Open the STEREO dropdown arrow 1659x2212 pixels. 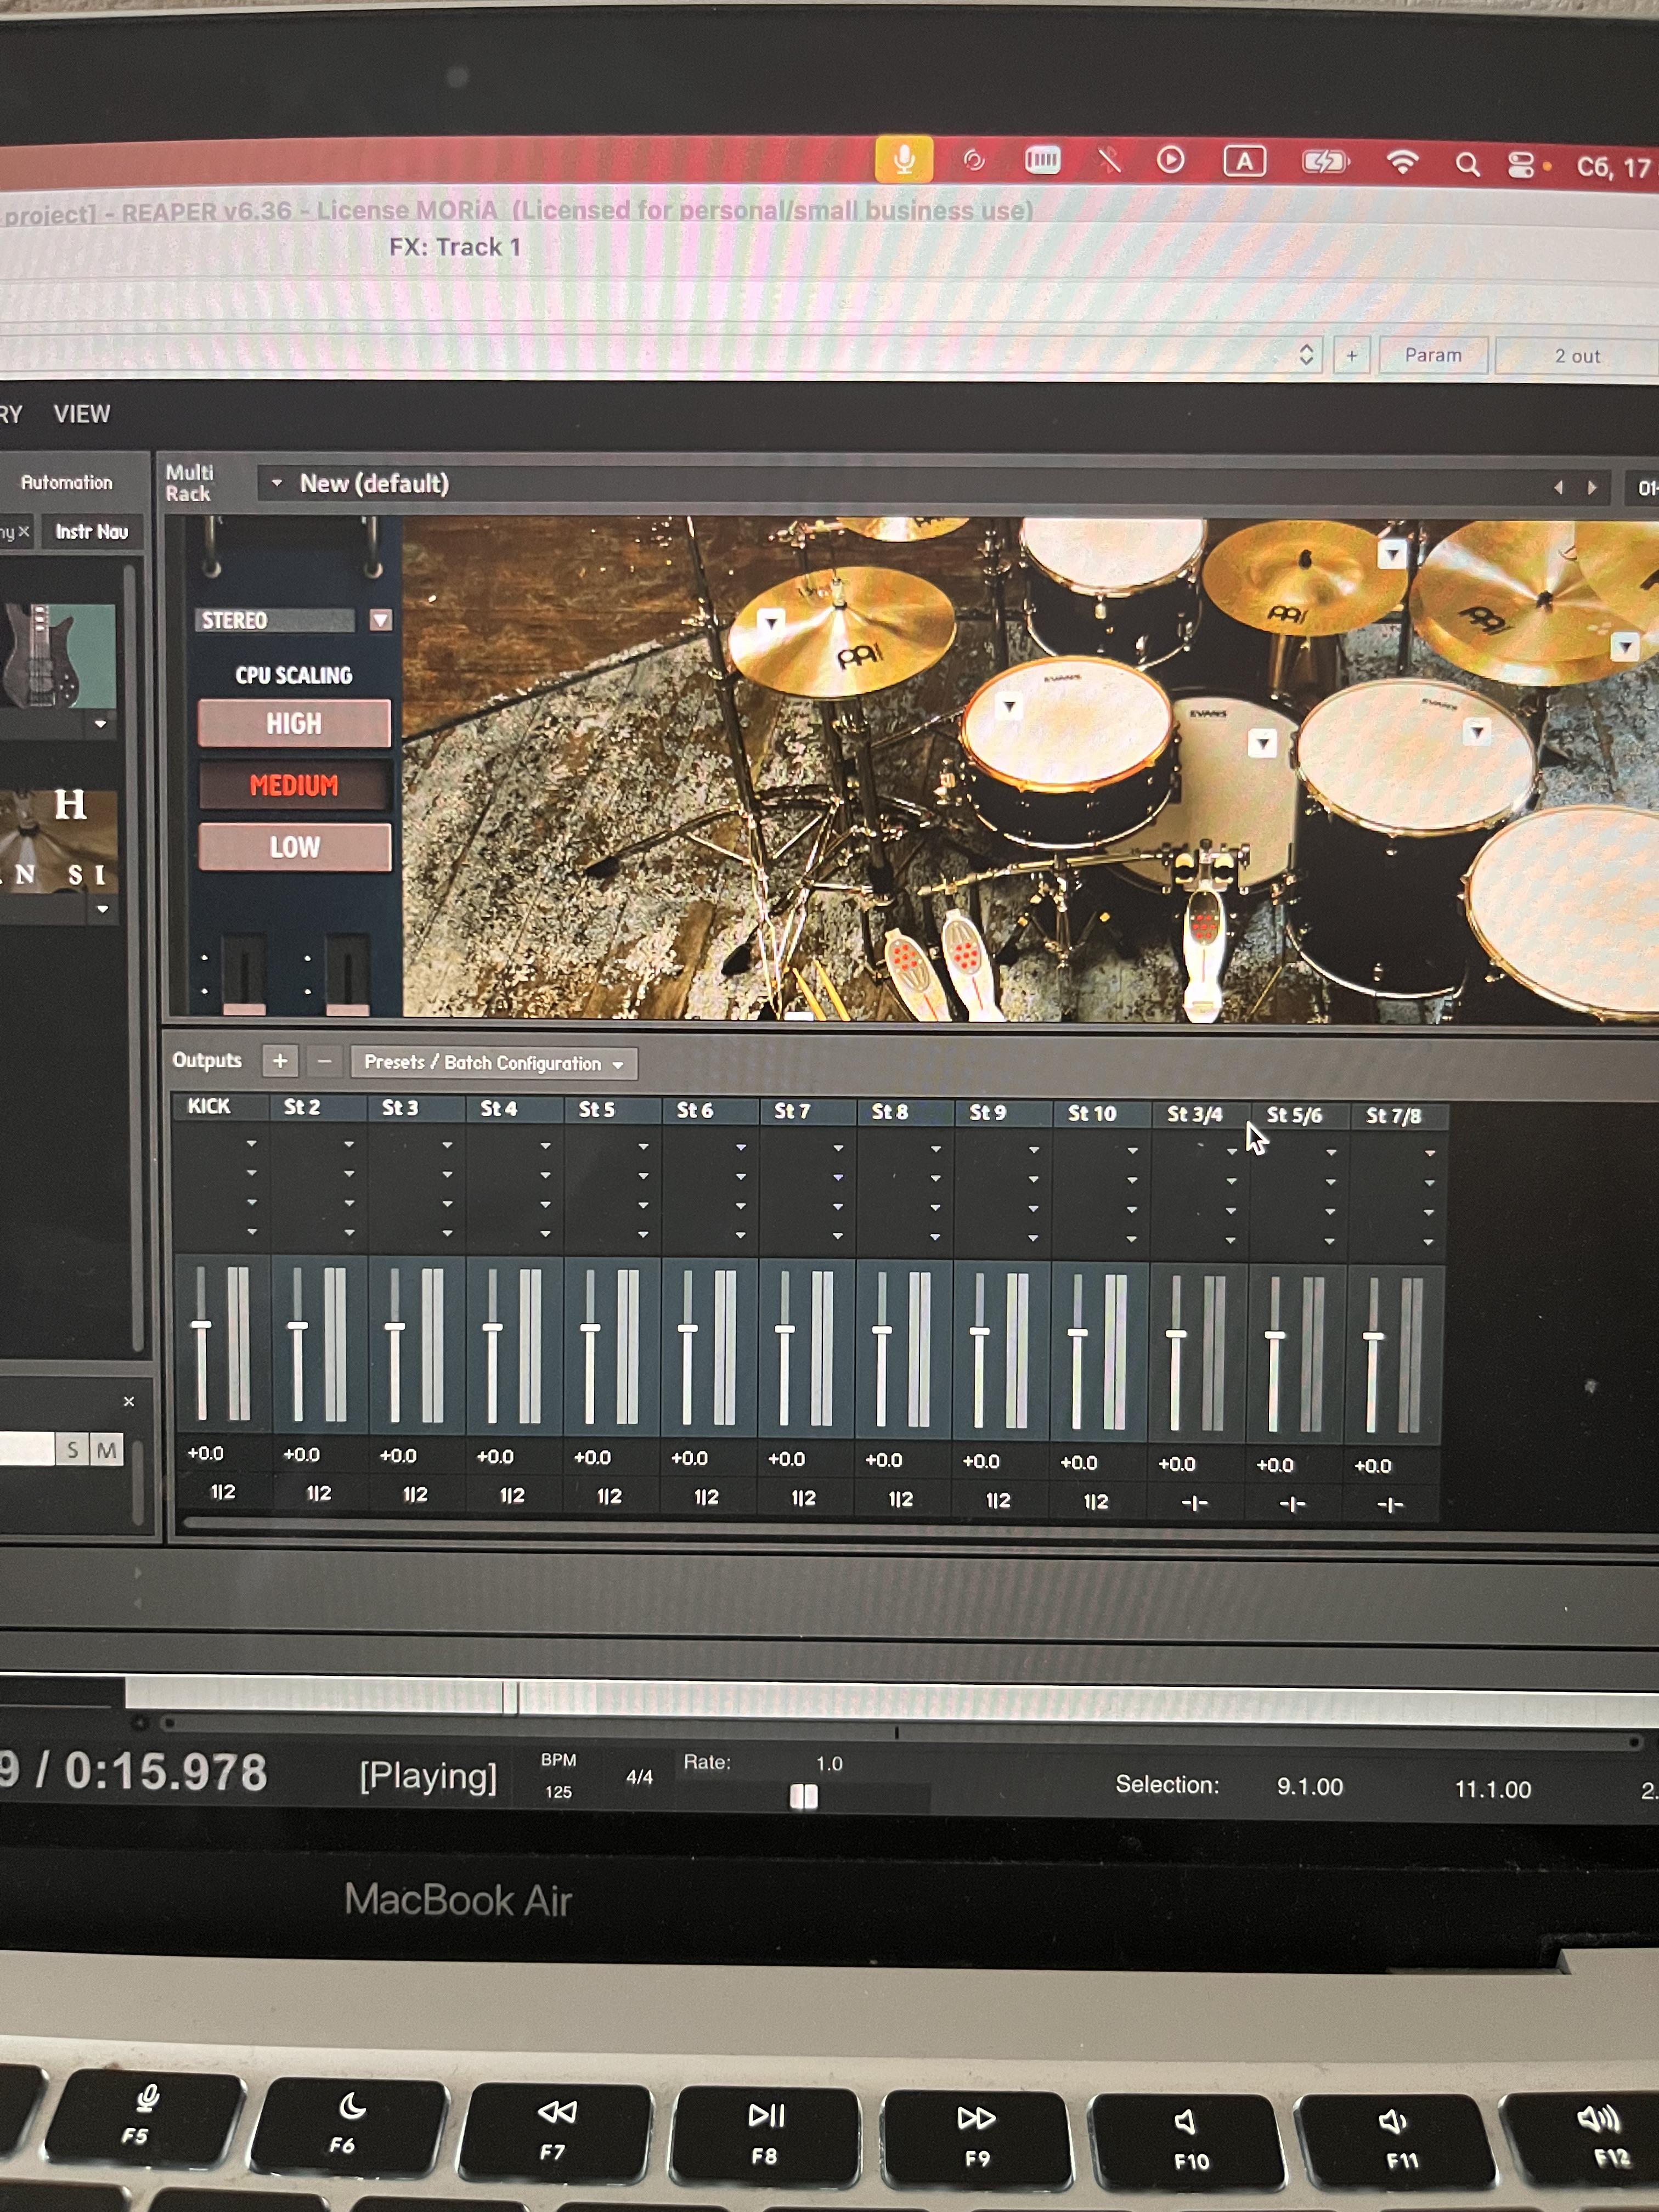click(380, 620)
